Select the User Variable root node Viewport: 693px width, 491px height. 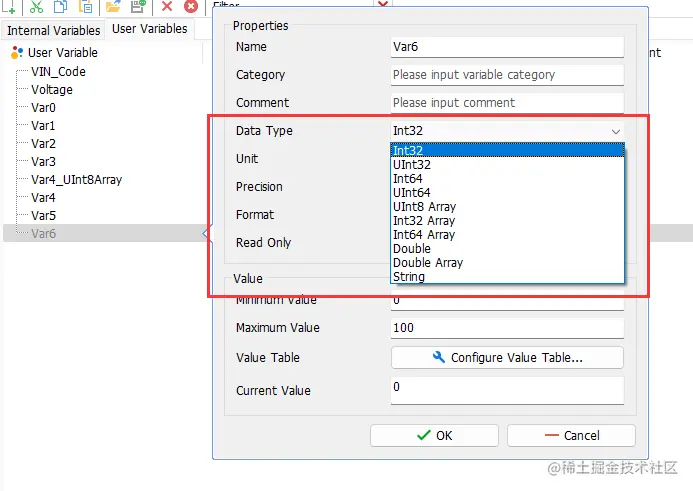click(x=63, y=53)
